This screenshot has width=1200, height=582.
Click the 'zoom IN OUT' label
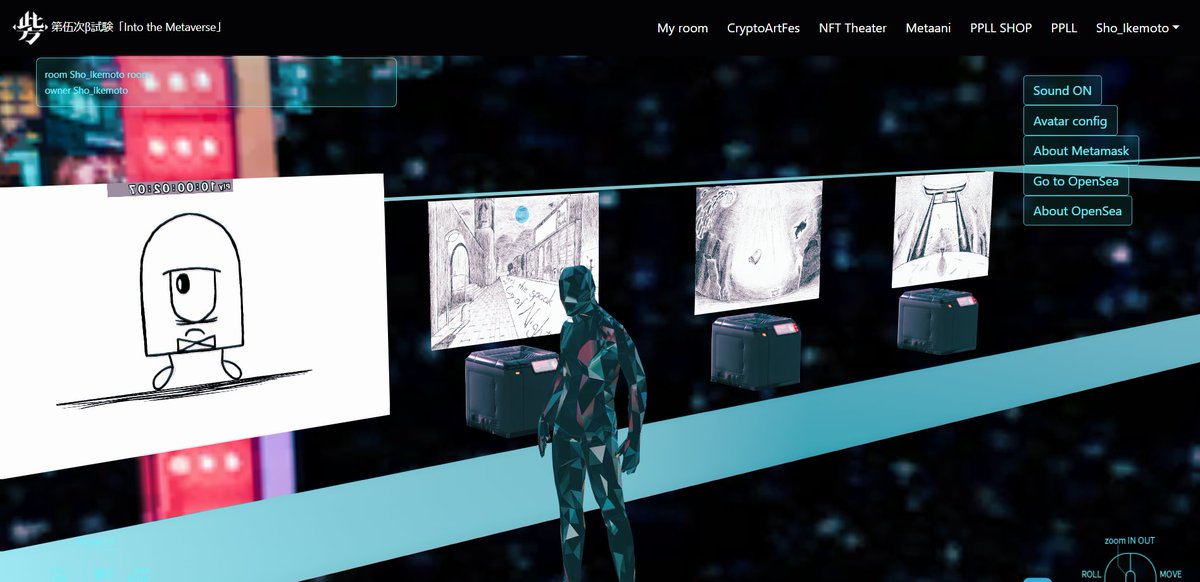[x=1129, y=541]
